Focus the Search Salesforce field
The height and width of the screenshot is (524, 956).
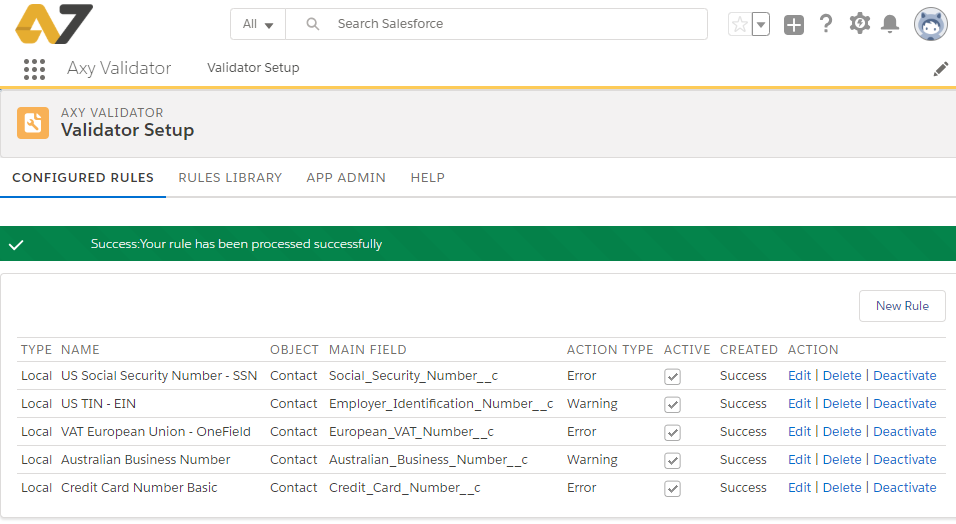496,24
